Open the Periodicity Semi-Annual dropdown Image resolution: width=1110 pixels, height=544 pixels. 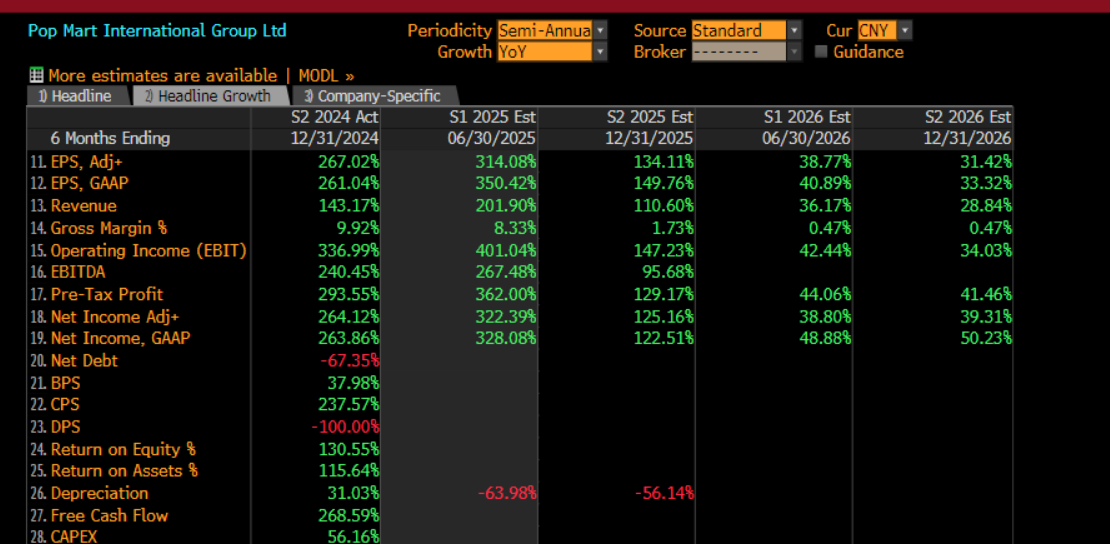(600, 30)
